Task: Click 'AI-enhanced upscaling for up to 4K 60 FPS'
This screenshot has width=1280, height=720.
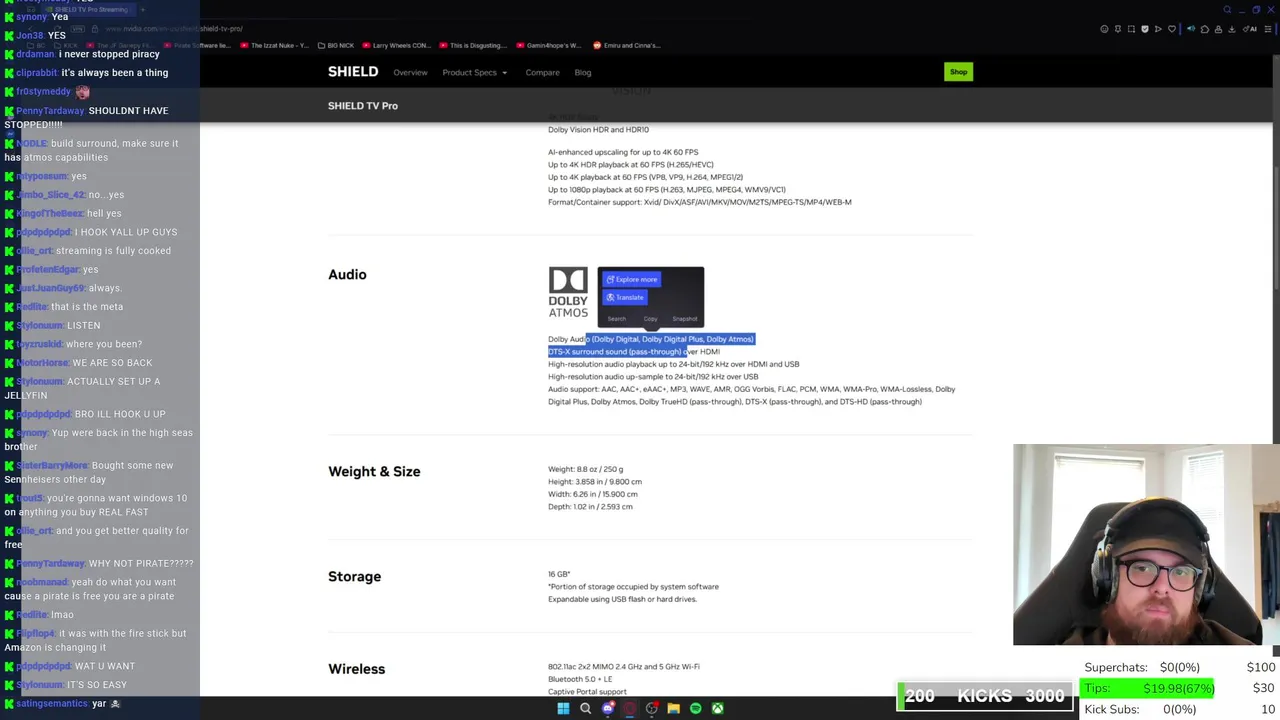Action: tap(623, 152)
